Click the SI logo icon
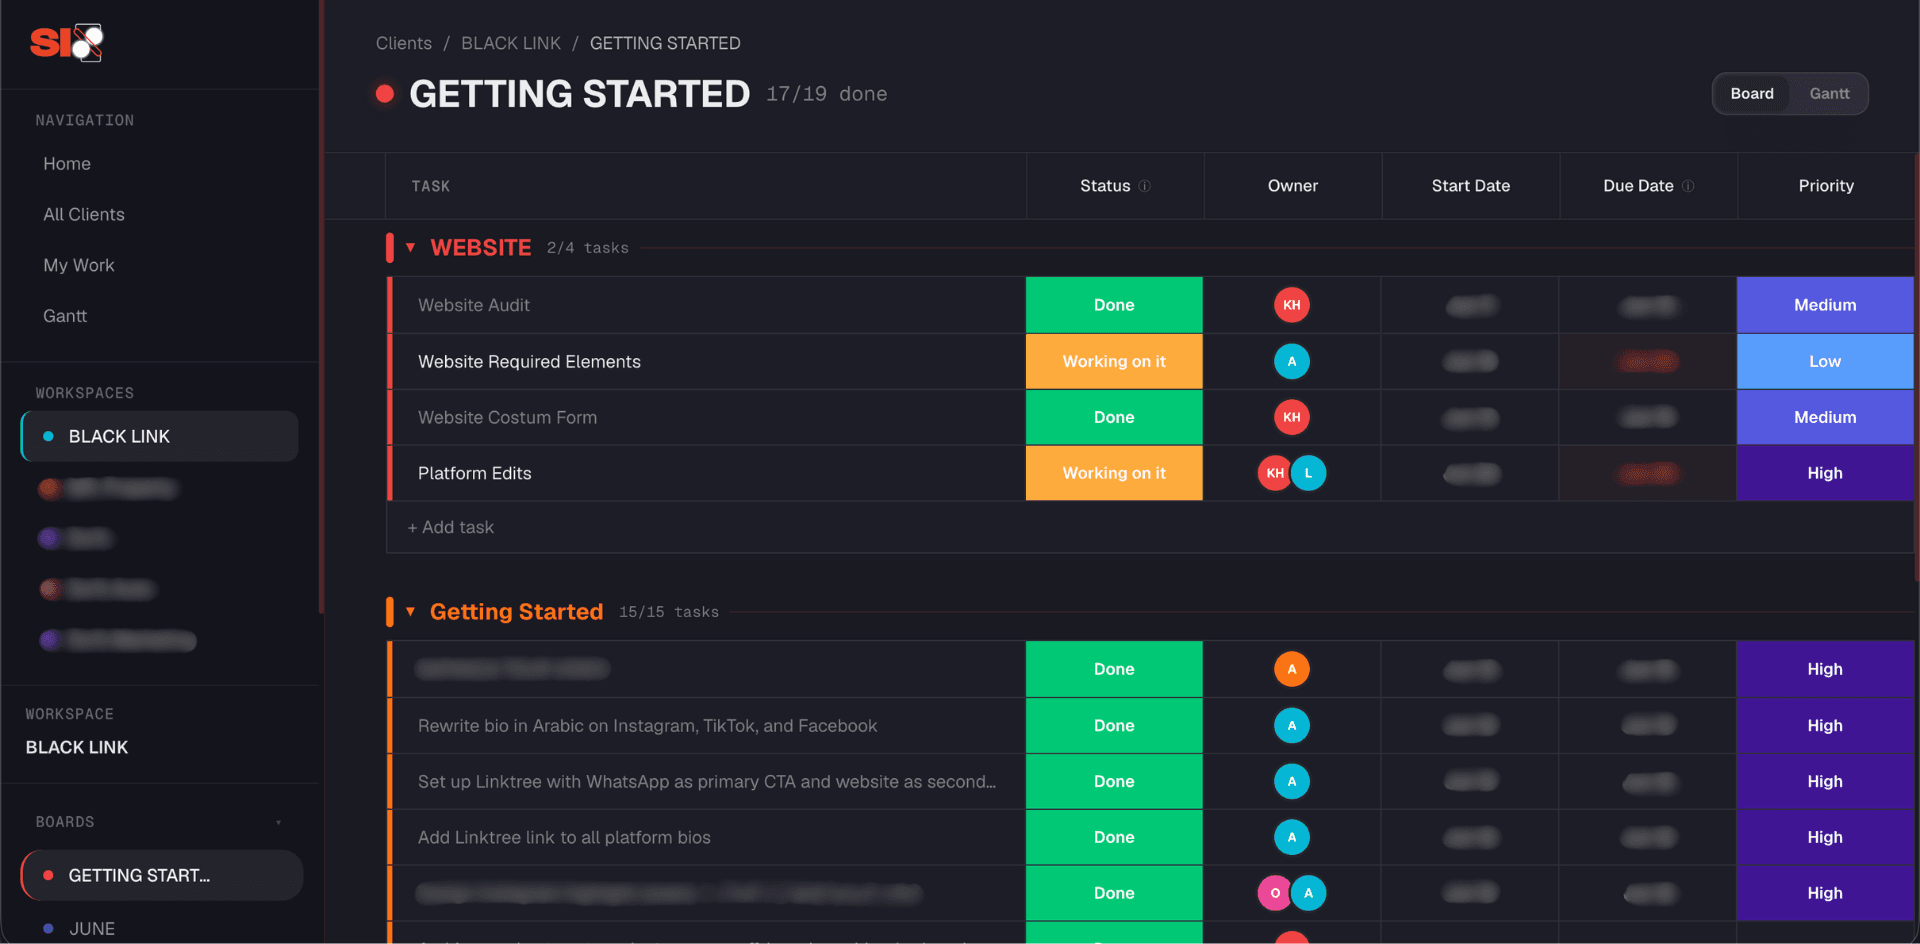The width and height of the screenshot is (1920, 944). pos(67,43)
